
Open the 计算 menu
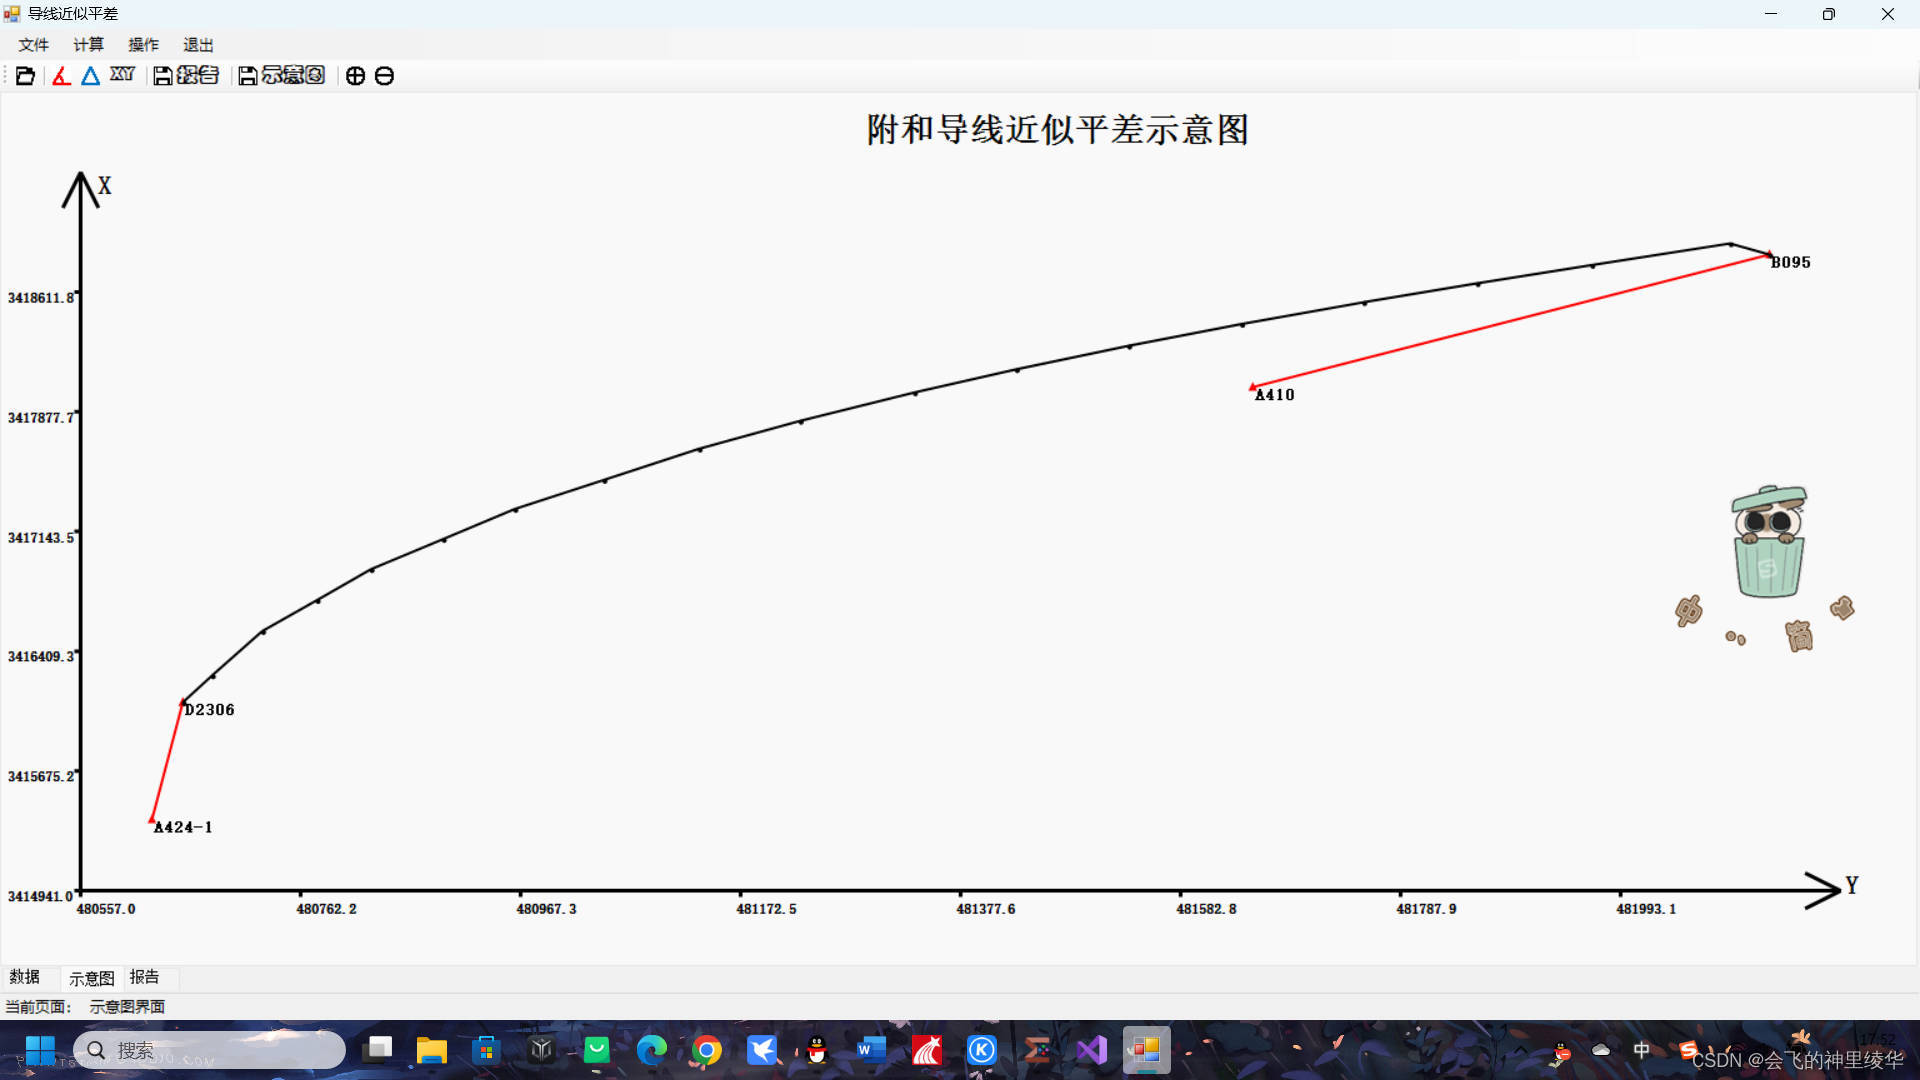click(x=88, y=45)
